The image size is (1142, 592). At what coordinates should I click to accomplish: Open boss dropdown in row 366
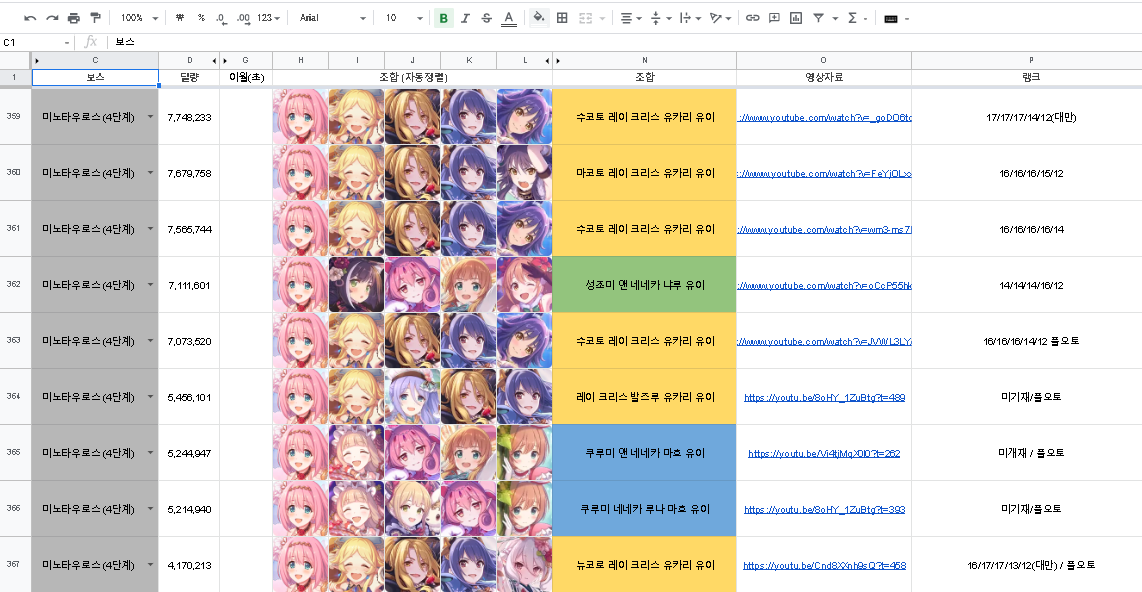tap(150, 508)
